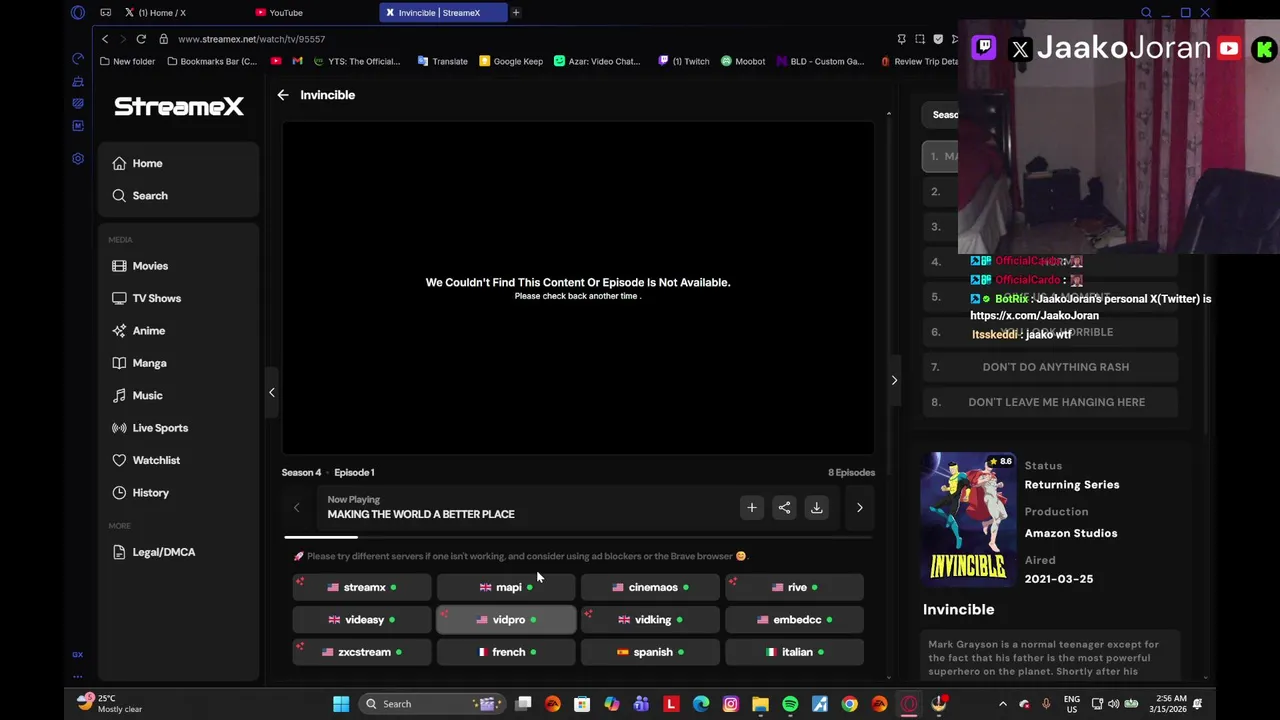Select the streamx server
The image size is (1280, 720).
pyautogui.click(x=362, y=588)
